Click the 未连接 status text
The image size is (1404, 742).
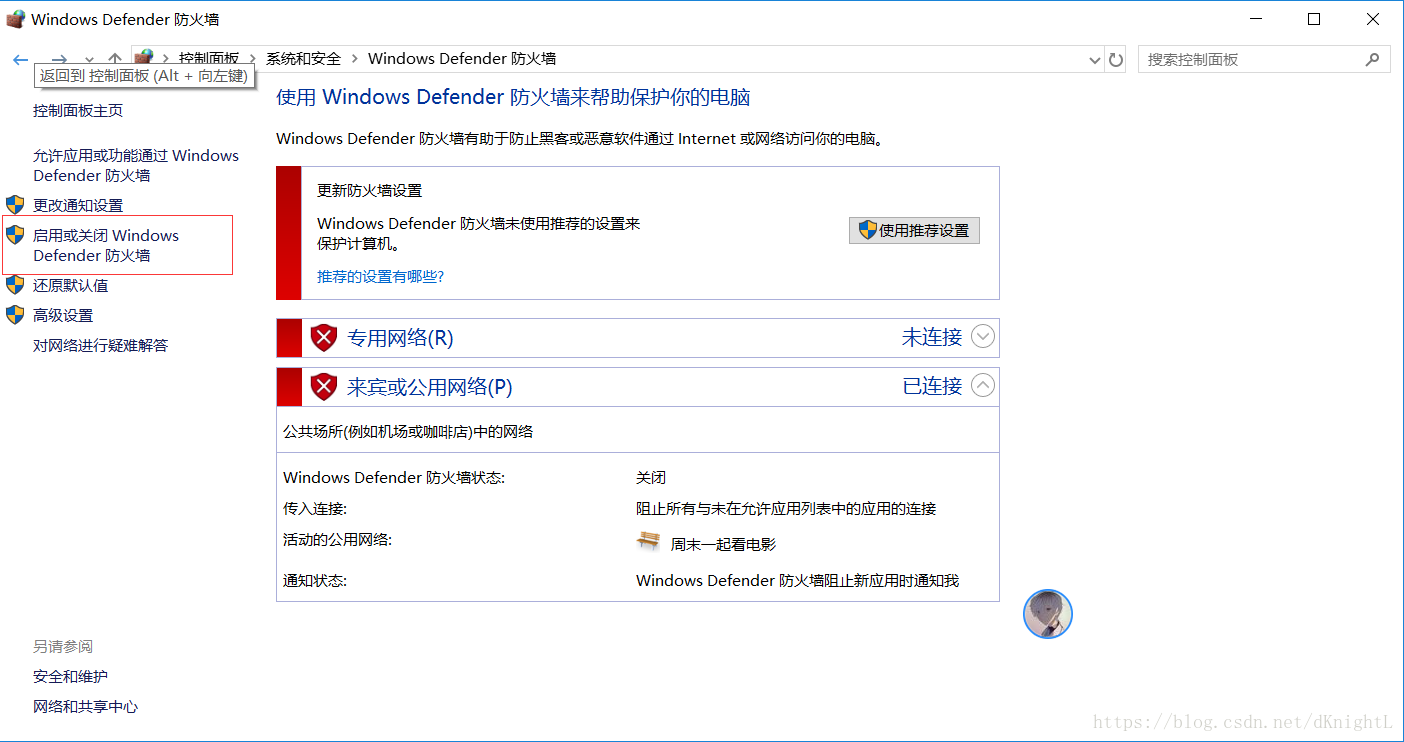pyautogui.click(x=932, y=337)
